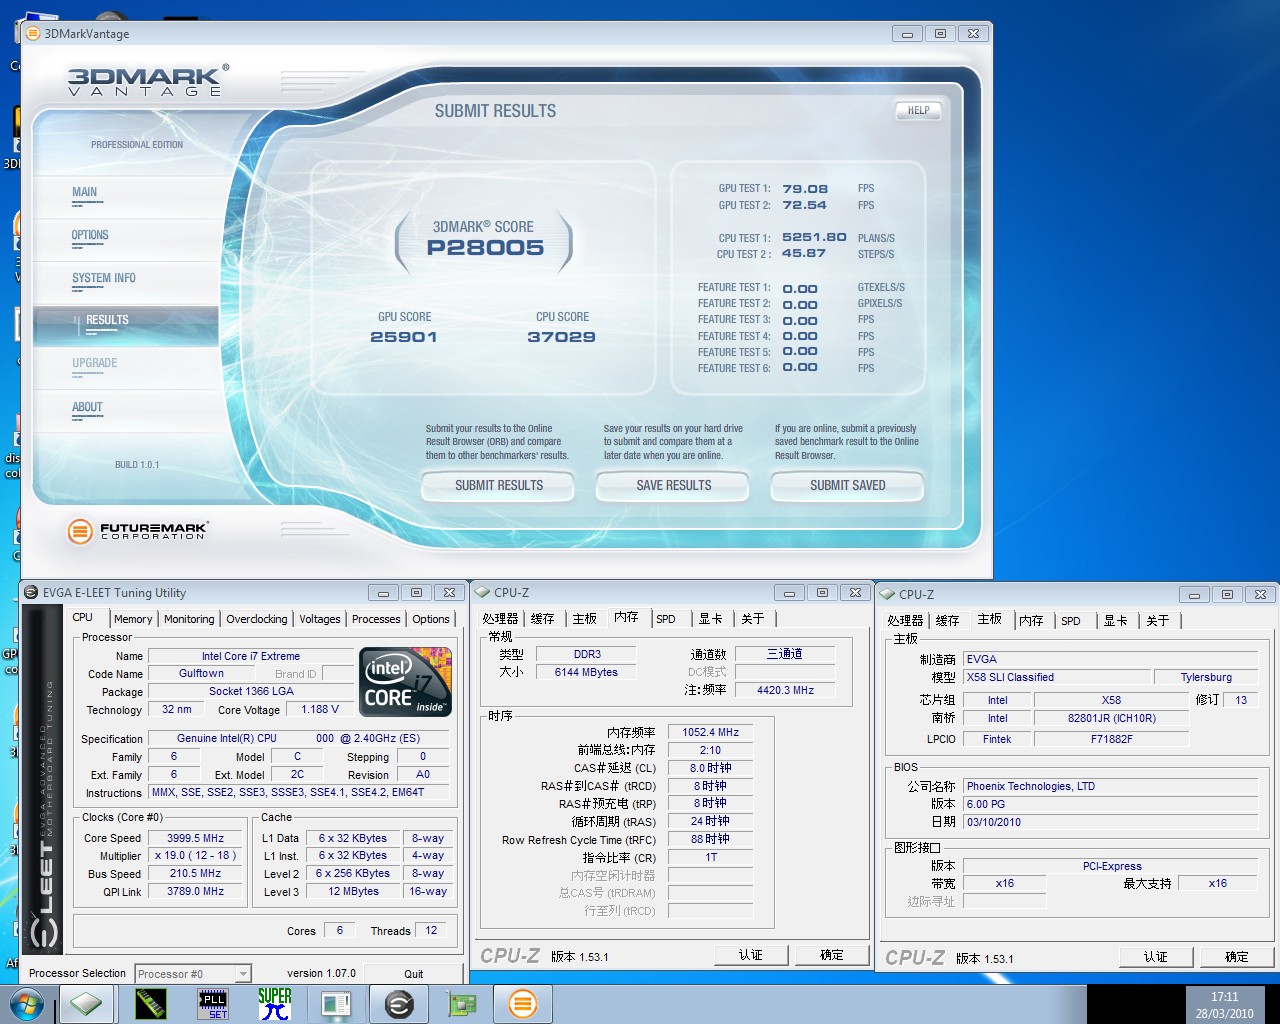
Task: Open 处理器 tab in middle CPU-Z window
Action: pos(500,619)
